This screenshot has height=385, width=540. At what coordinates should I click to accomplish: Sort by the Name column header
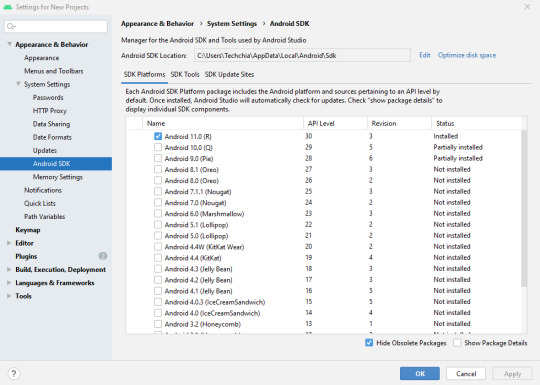(x=223, y=123)
